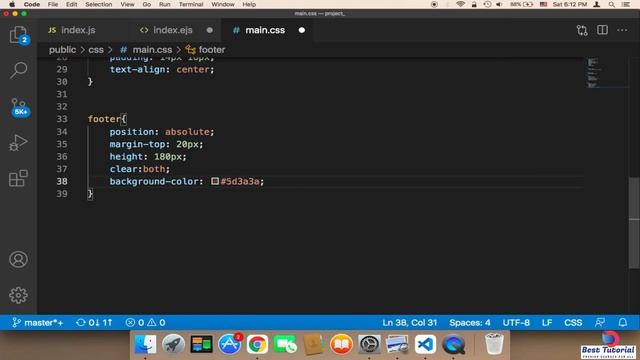Open the Run and Debug view
Screen dimensions: 640x360
pos(18,143)
